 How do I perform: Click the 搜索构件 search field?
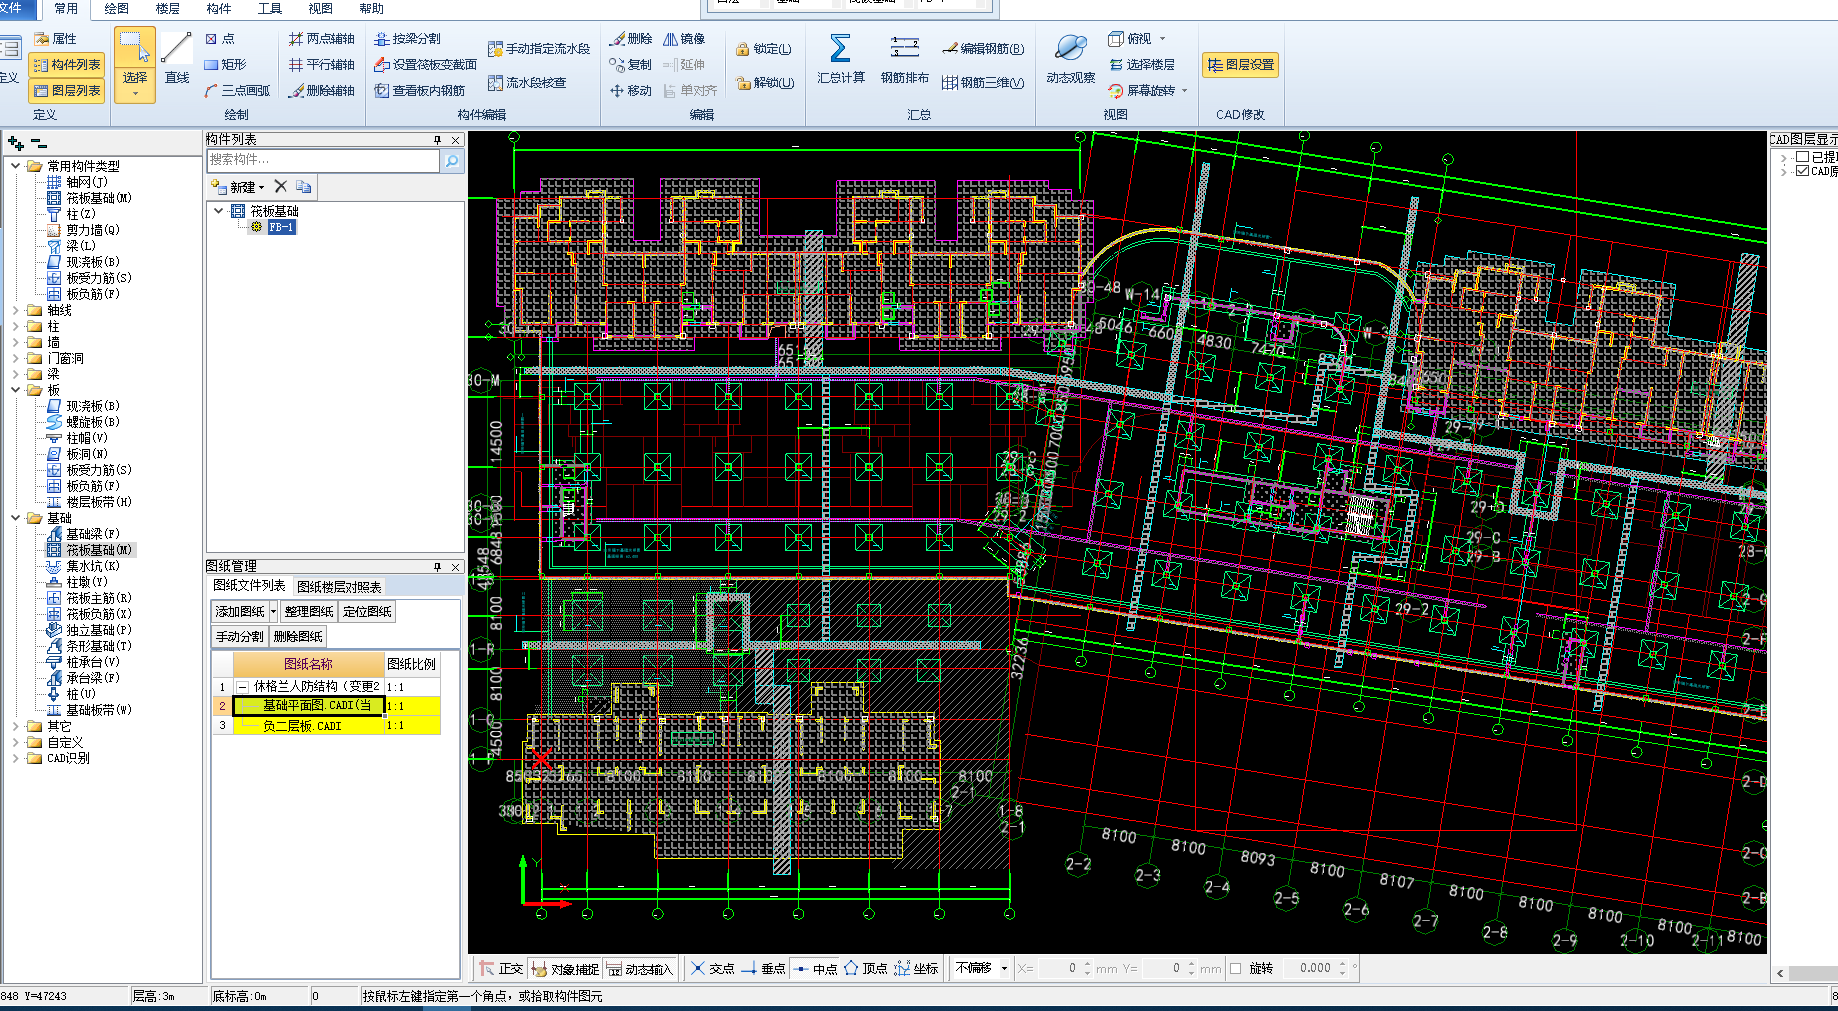(x=323, y=160)
